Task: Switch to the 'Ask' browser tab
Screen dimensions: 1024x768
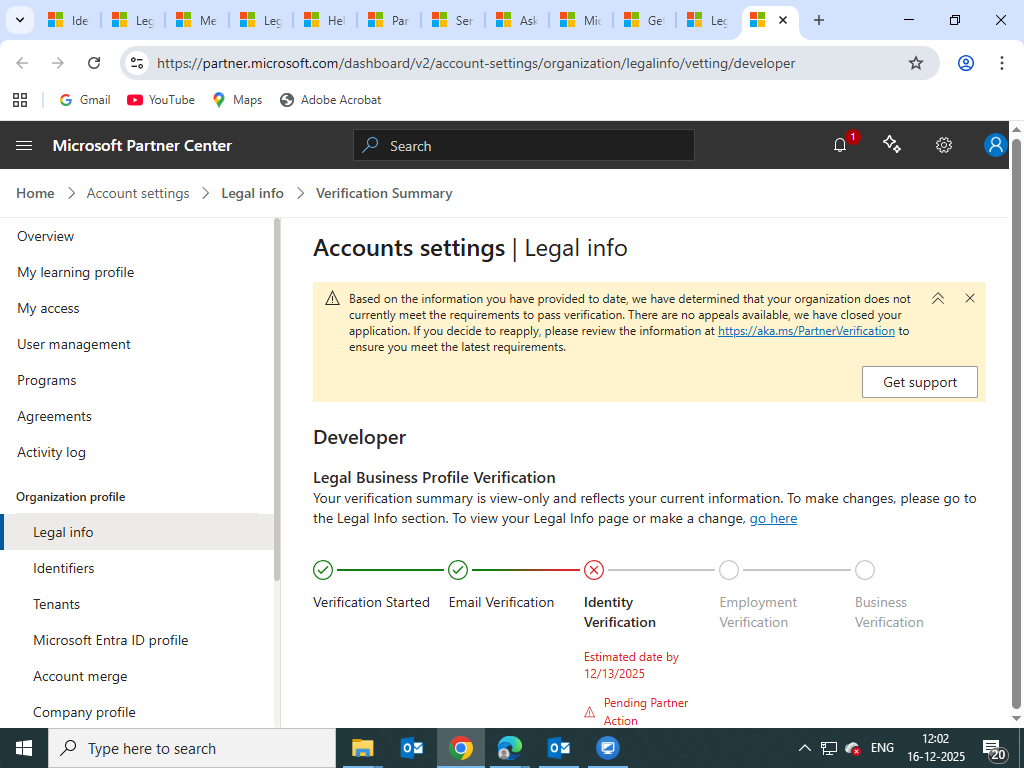Action: pos(517,20)
